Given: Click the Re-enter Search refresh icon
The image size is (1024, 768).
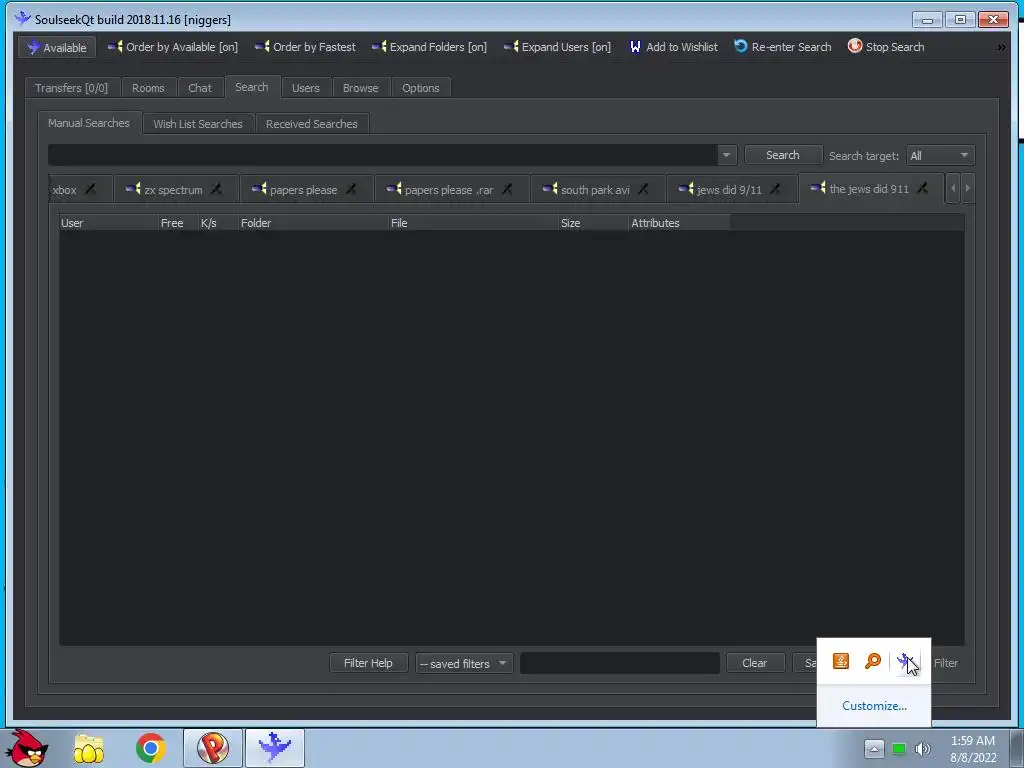Looking at the screenshot, I should click(x=741, y=46).
